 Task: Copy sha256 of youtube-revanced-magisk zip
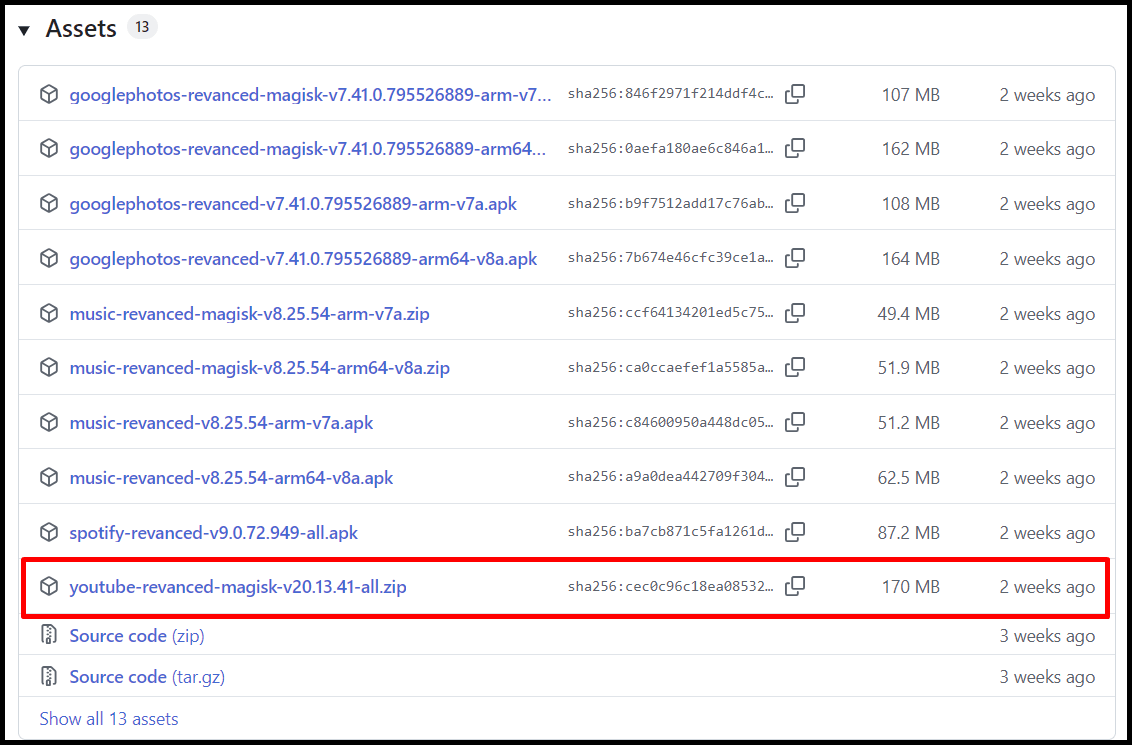click(x=795, y=586)
